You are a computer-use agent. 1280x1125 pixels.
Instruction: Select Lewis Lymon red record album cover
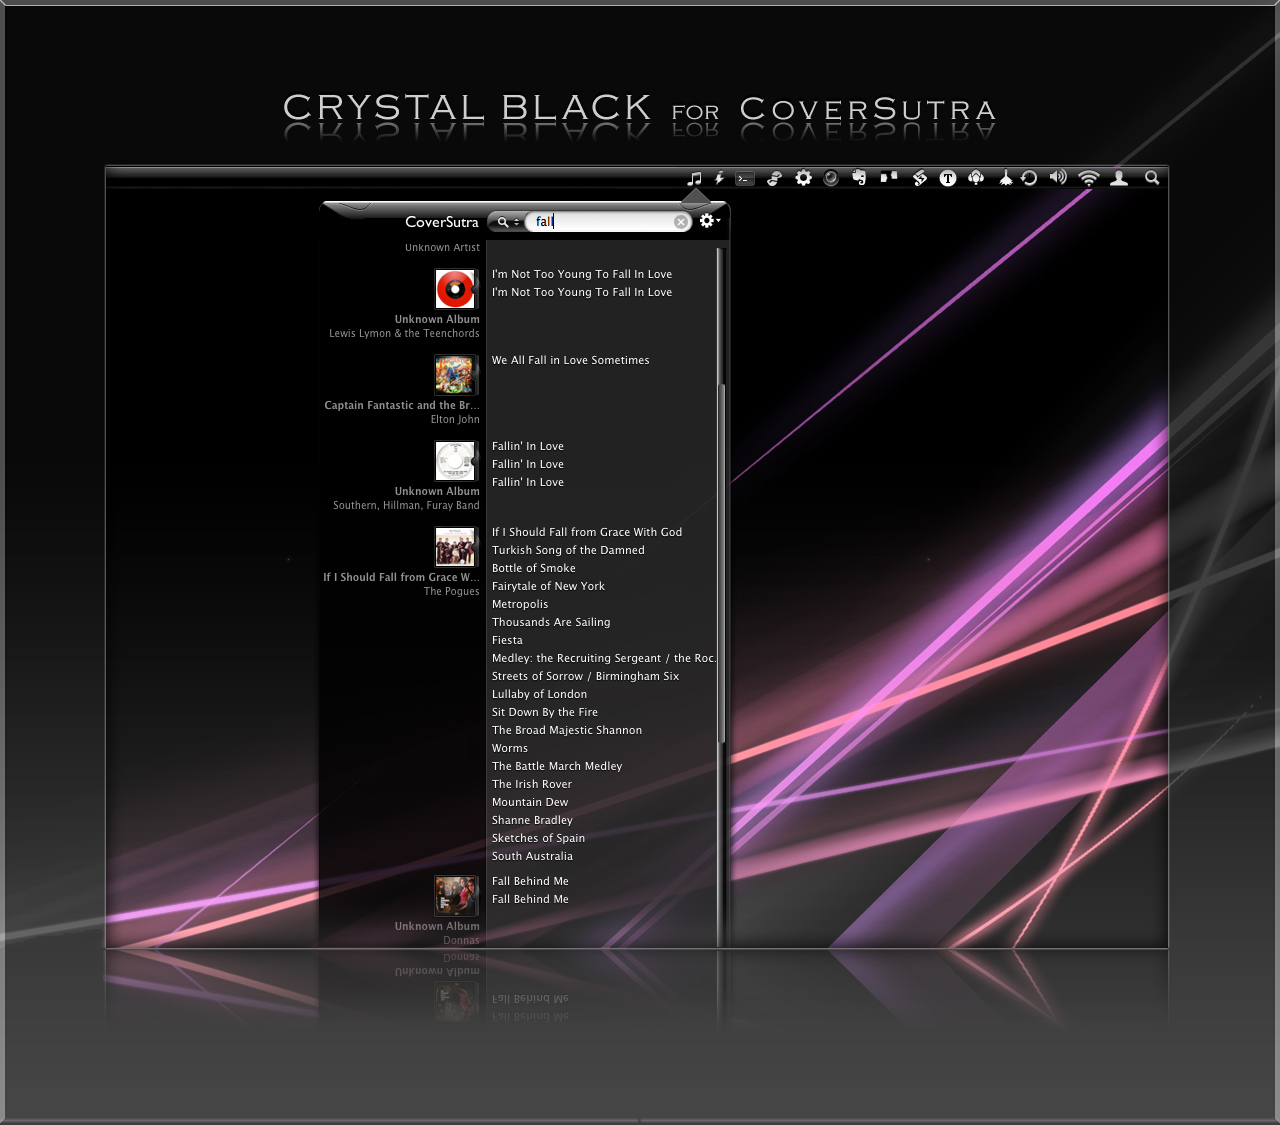click(x=455, y=289)
